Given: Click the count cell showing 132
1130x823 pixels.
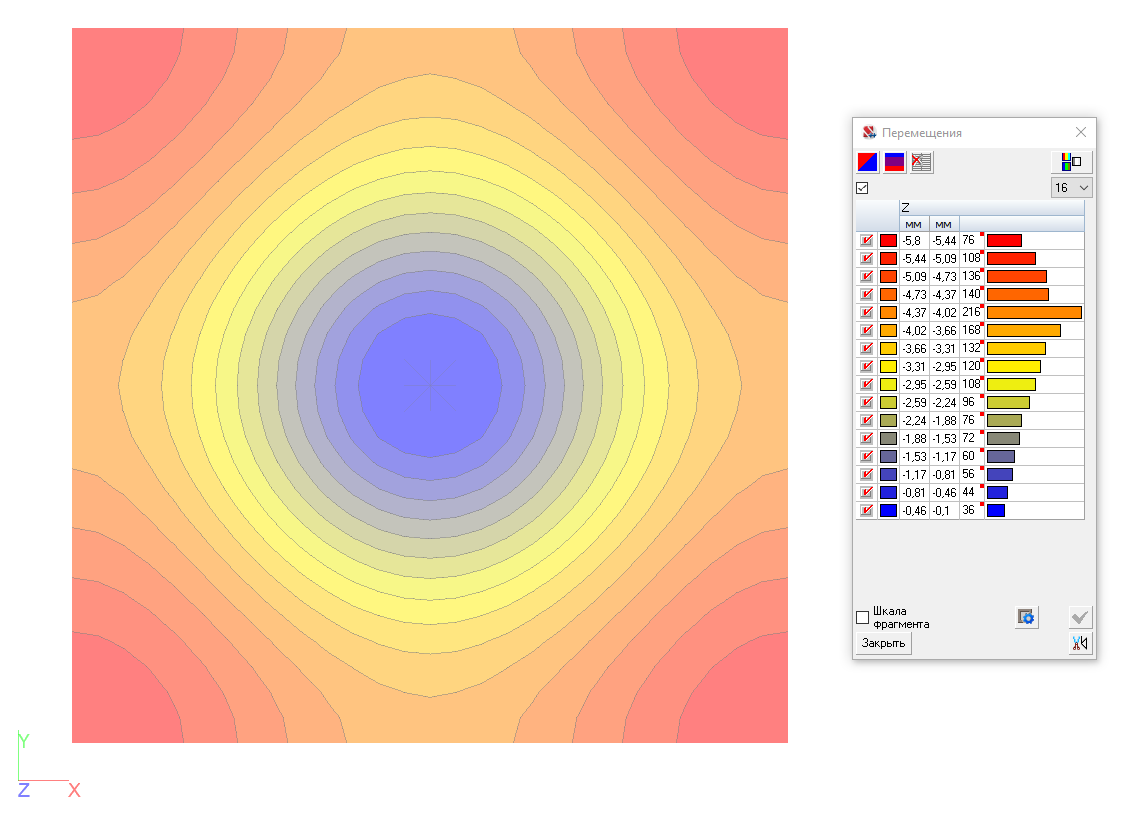Looking at the screenshot, I should pos(971,349).
